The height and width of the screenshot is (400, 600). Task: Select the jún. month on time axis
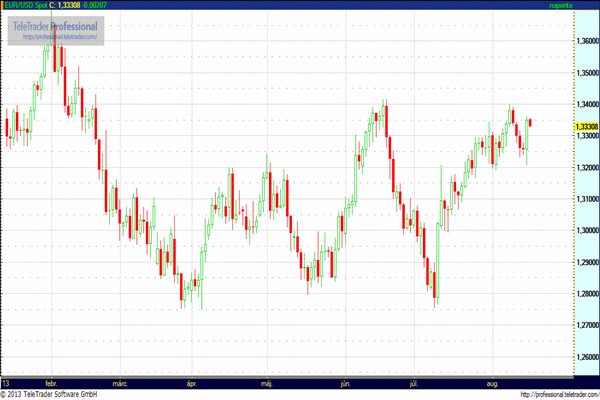[x=345, y=383]
